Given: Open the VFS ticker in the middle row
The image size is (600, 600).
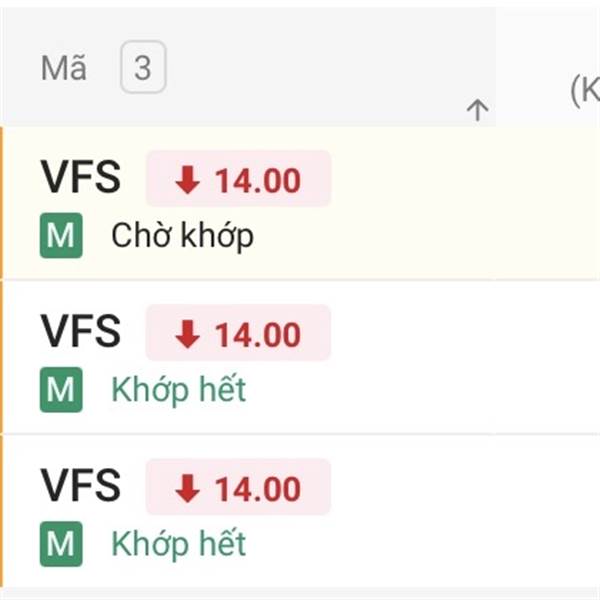Looking at the screenshot, I should [x=80, y=333].
